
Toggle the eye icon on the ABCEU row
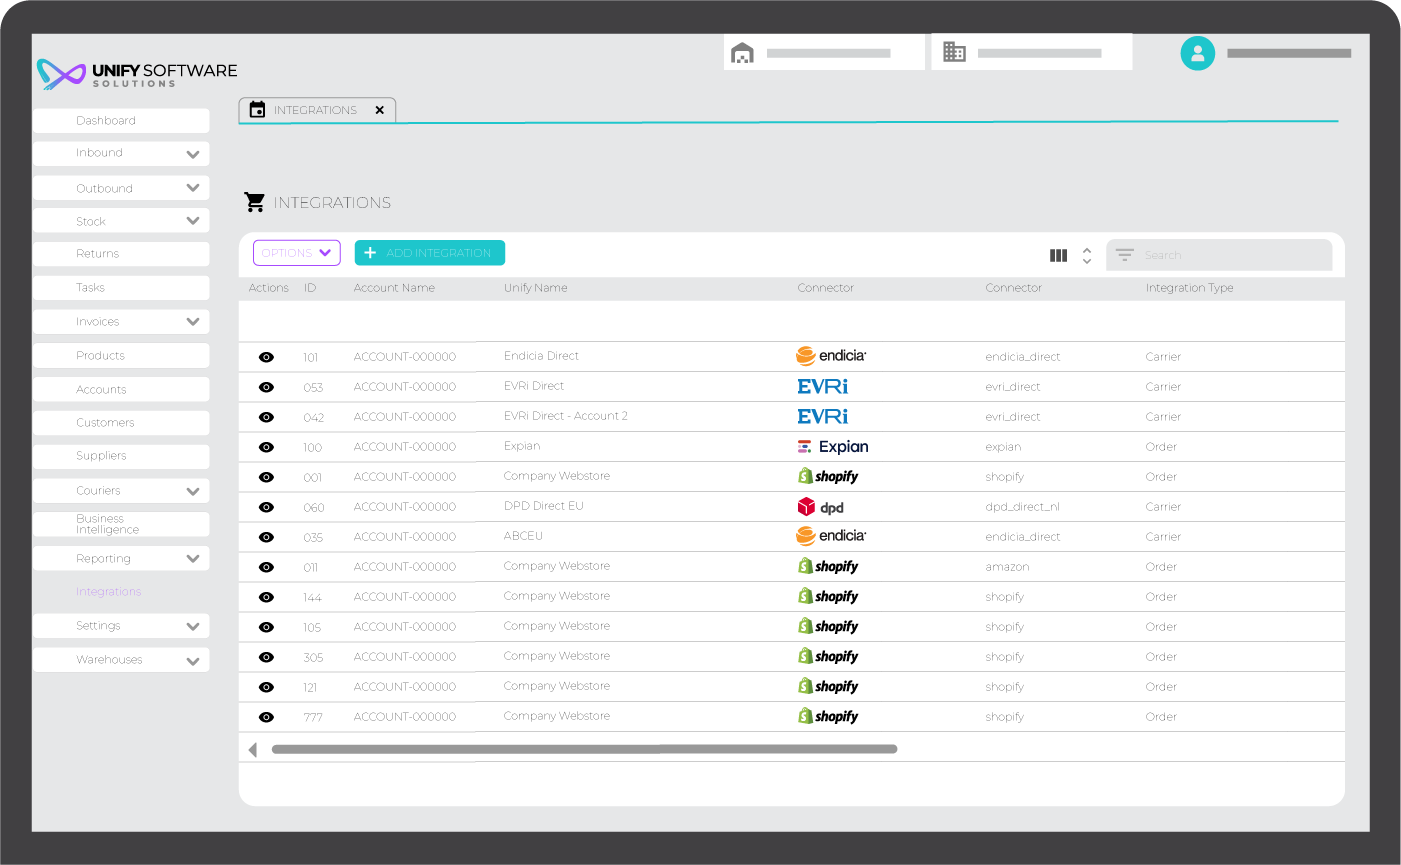click(266, 536)
